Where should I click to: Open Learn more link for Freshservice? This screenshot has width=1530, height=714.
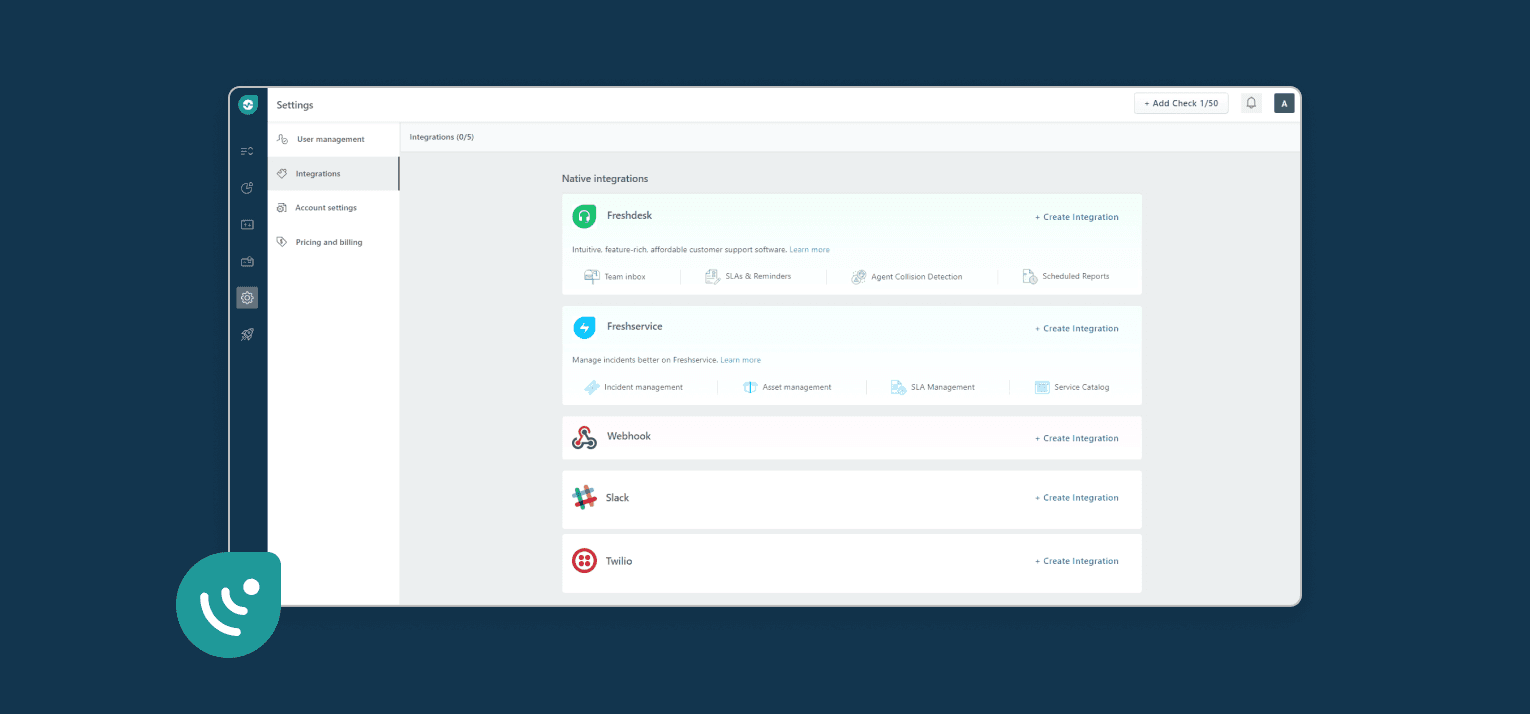[x=740, y=360]
